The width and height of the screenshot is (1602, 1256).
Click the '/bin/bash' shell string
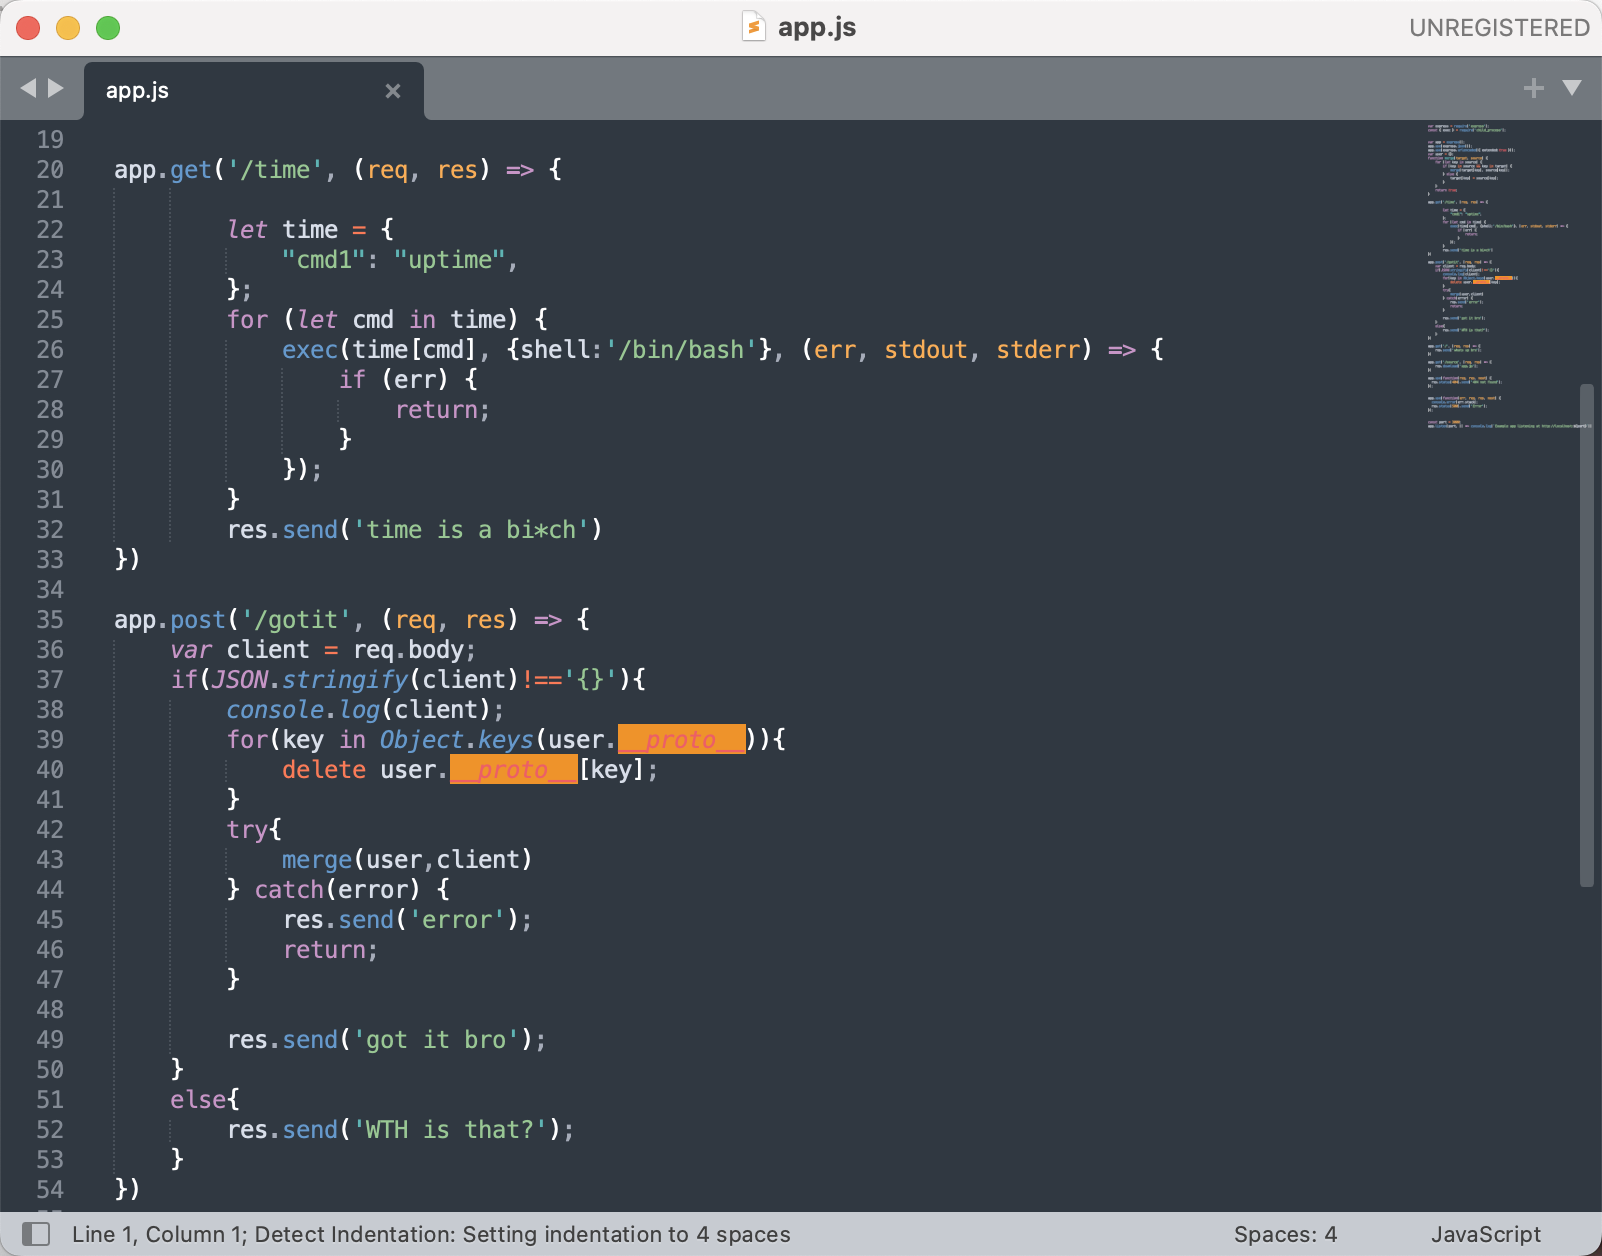[x=682, y=350]
